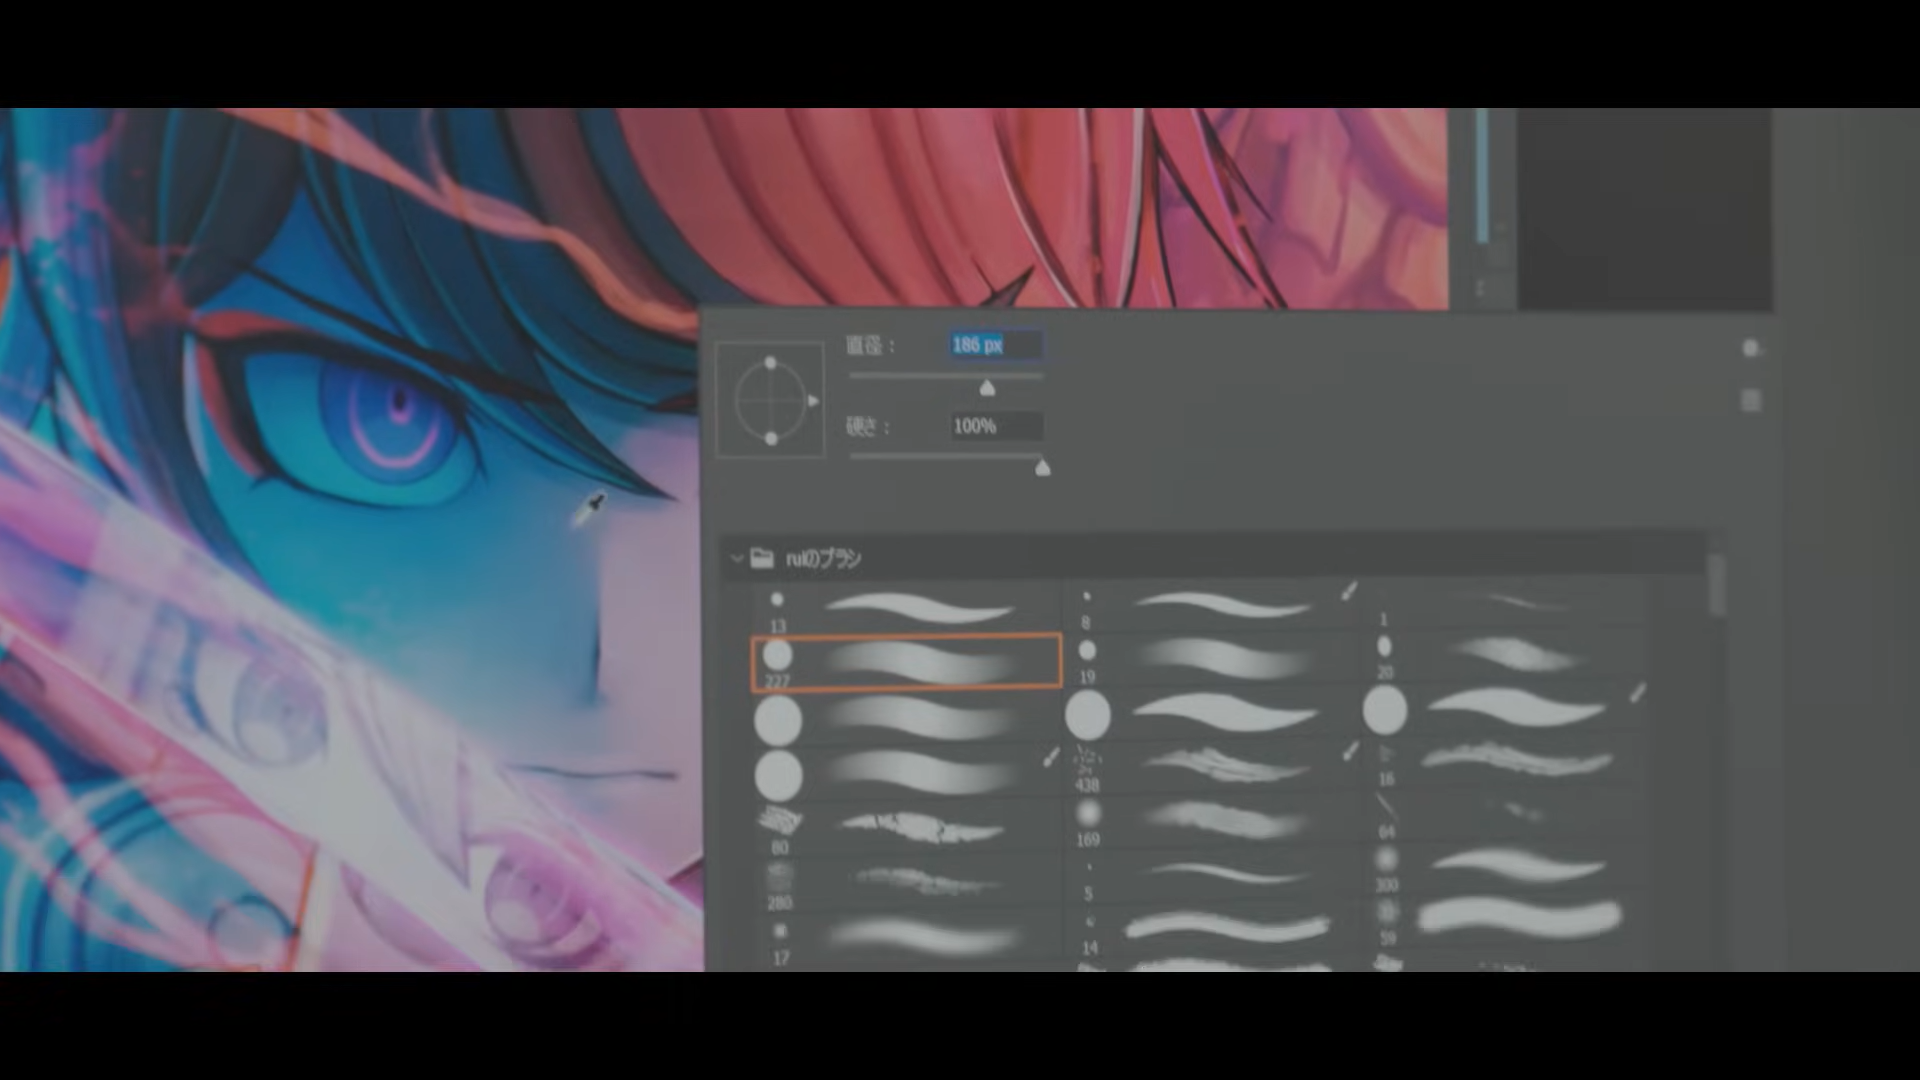Create a new preset from this brush

[1750, 400]
